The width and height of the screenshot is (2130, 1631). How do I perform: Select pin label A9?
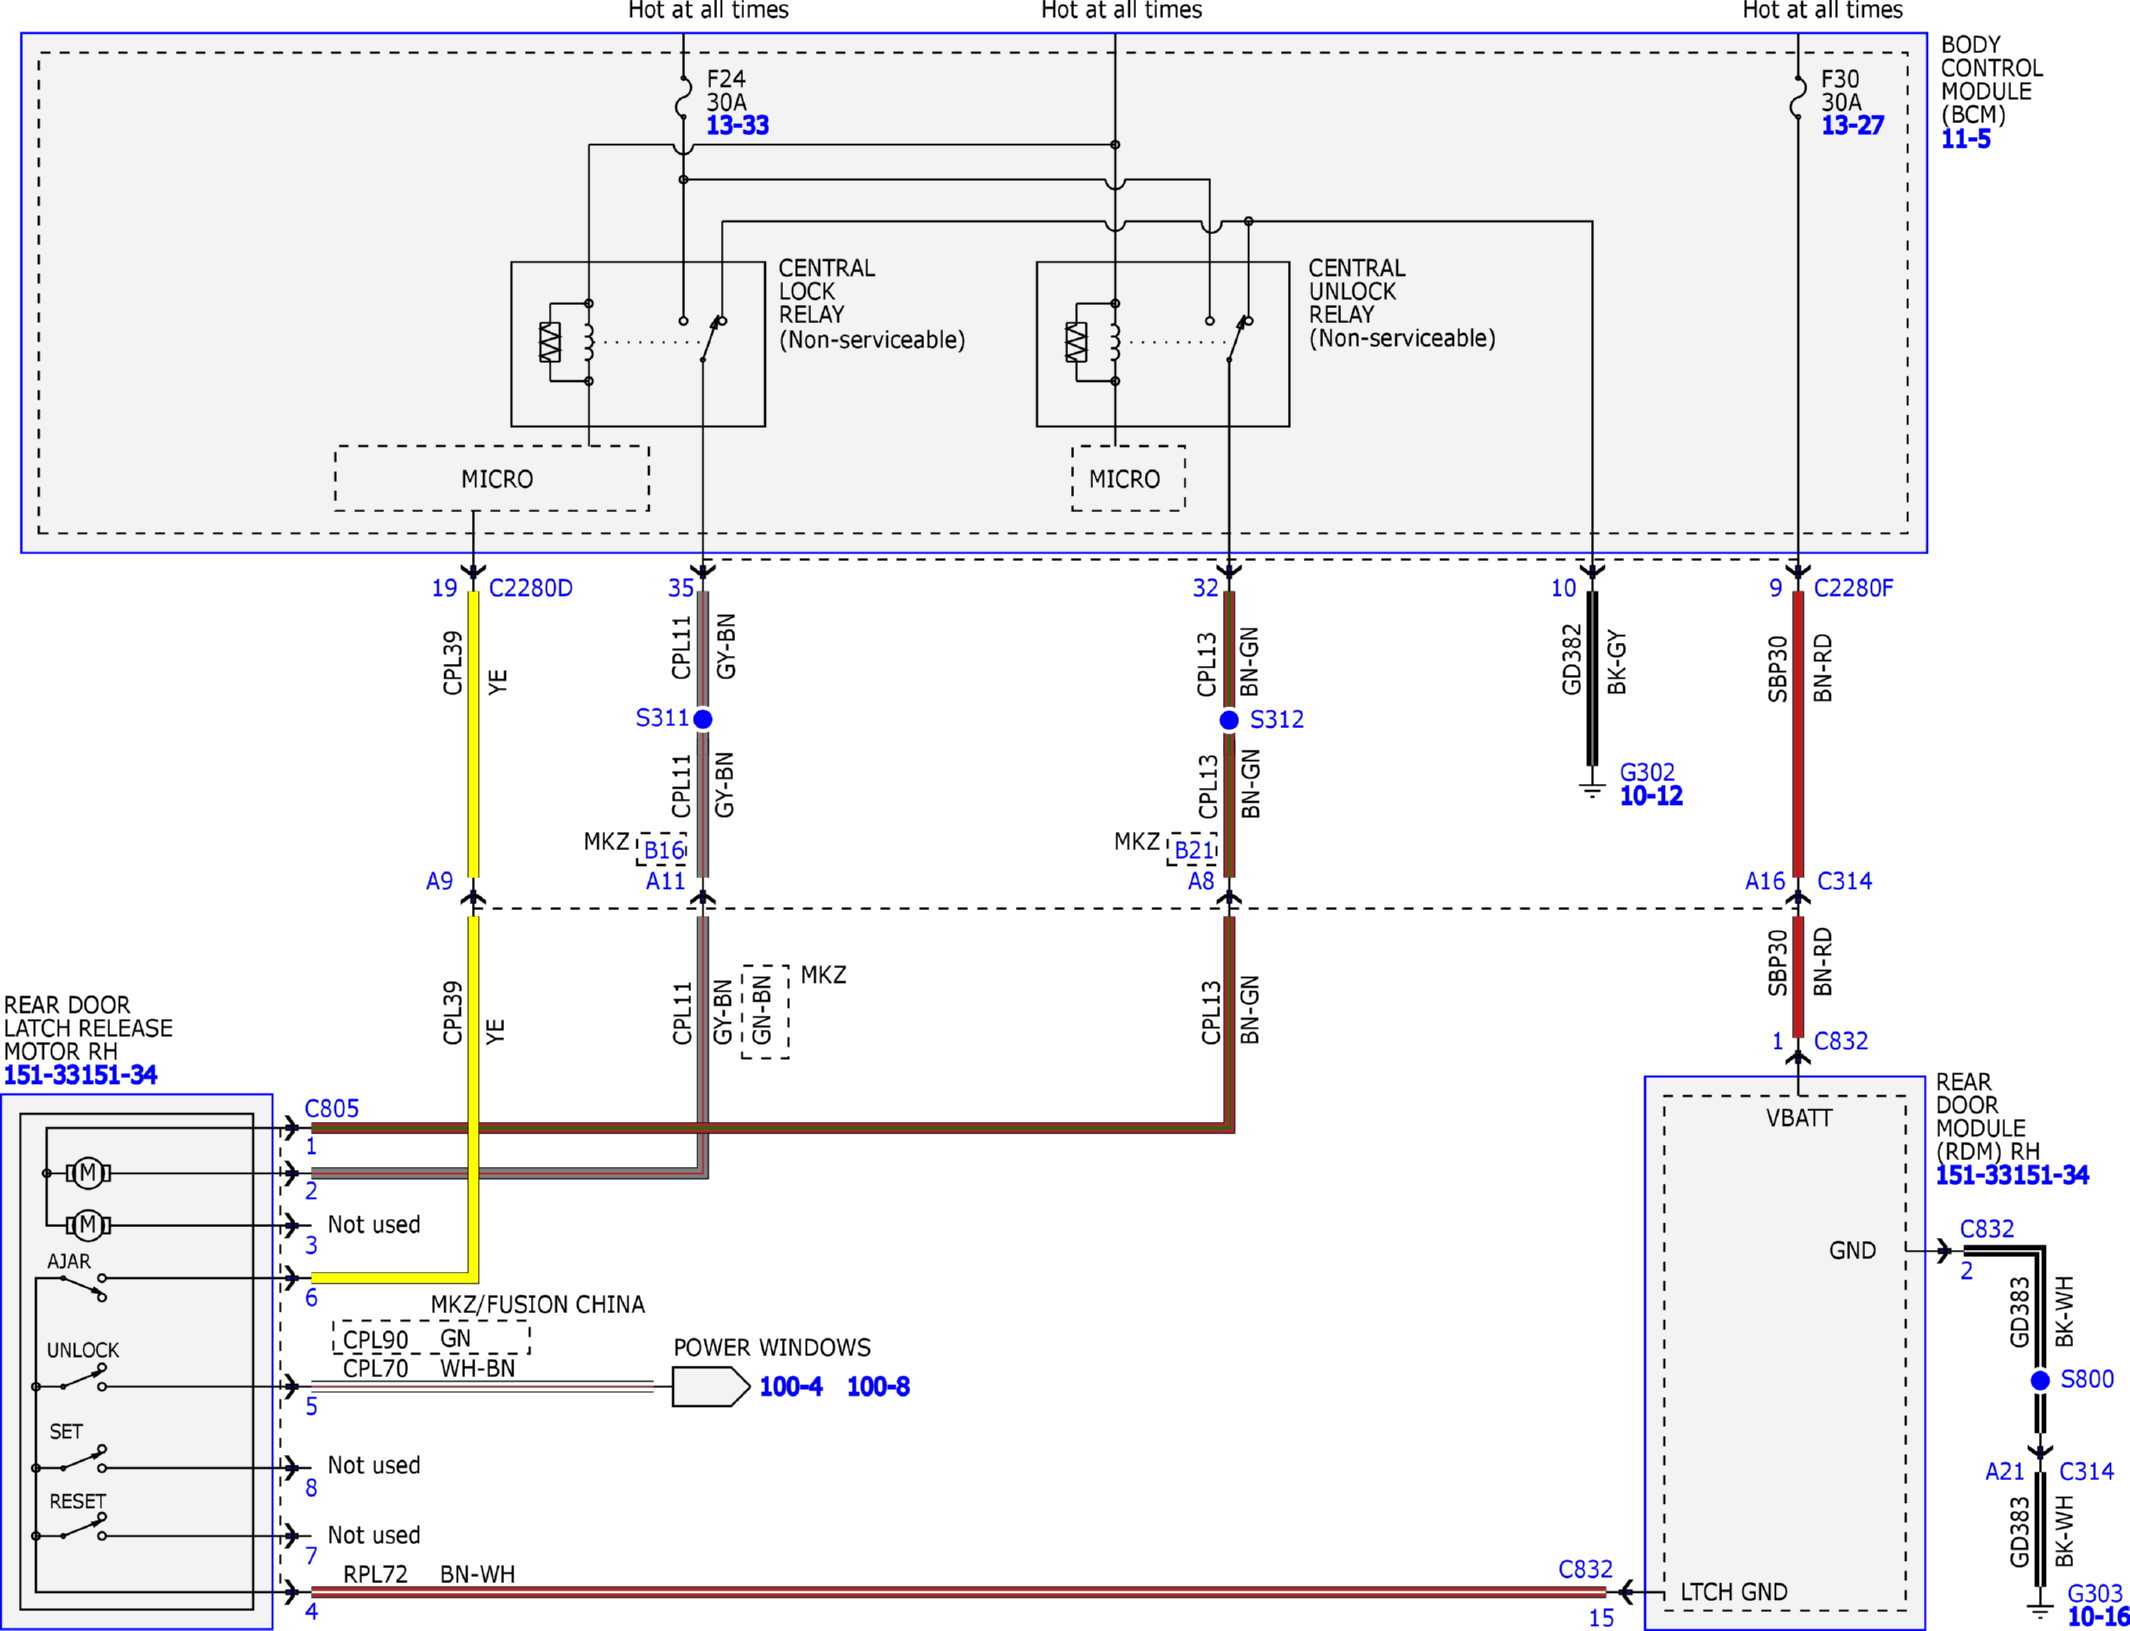(440, 881)
